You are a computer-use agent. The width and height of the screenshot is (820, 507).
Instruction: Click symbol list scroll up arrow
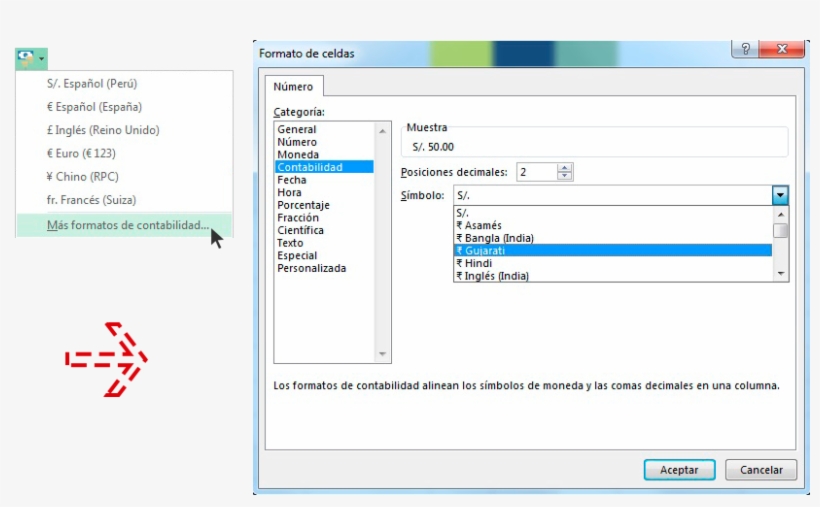[x=780, y=215]
